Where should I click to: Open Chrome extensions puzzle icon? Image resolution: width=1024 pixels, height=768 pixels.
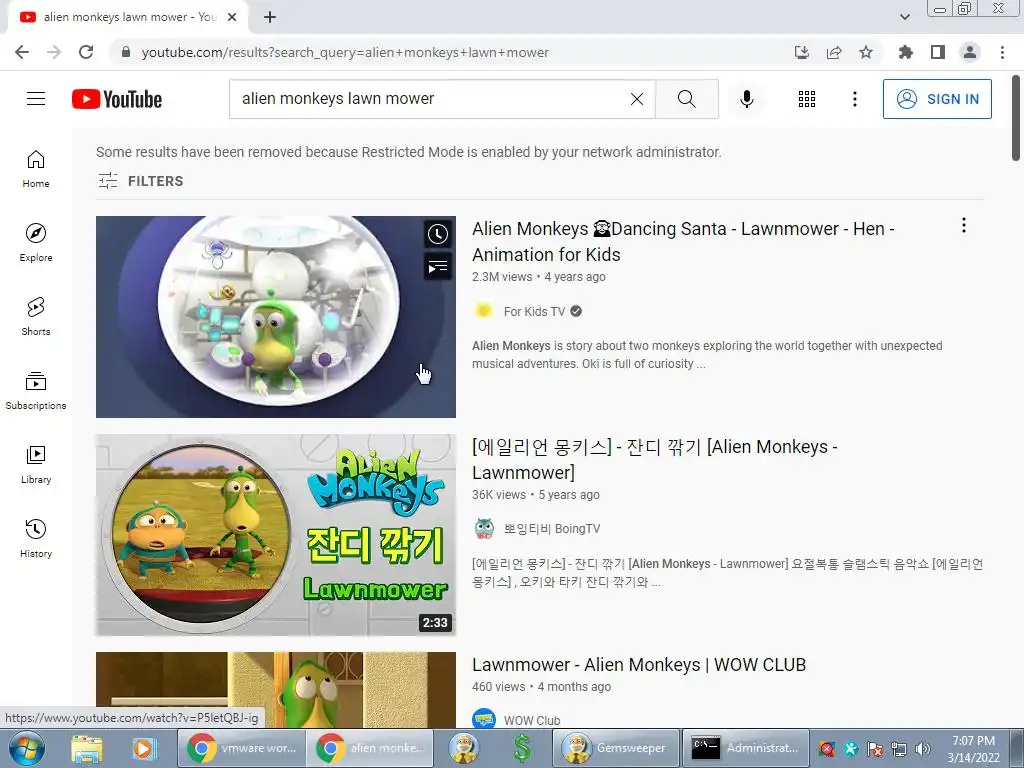[906, 52]
